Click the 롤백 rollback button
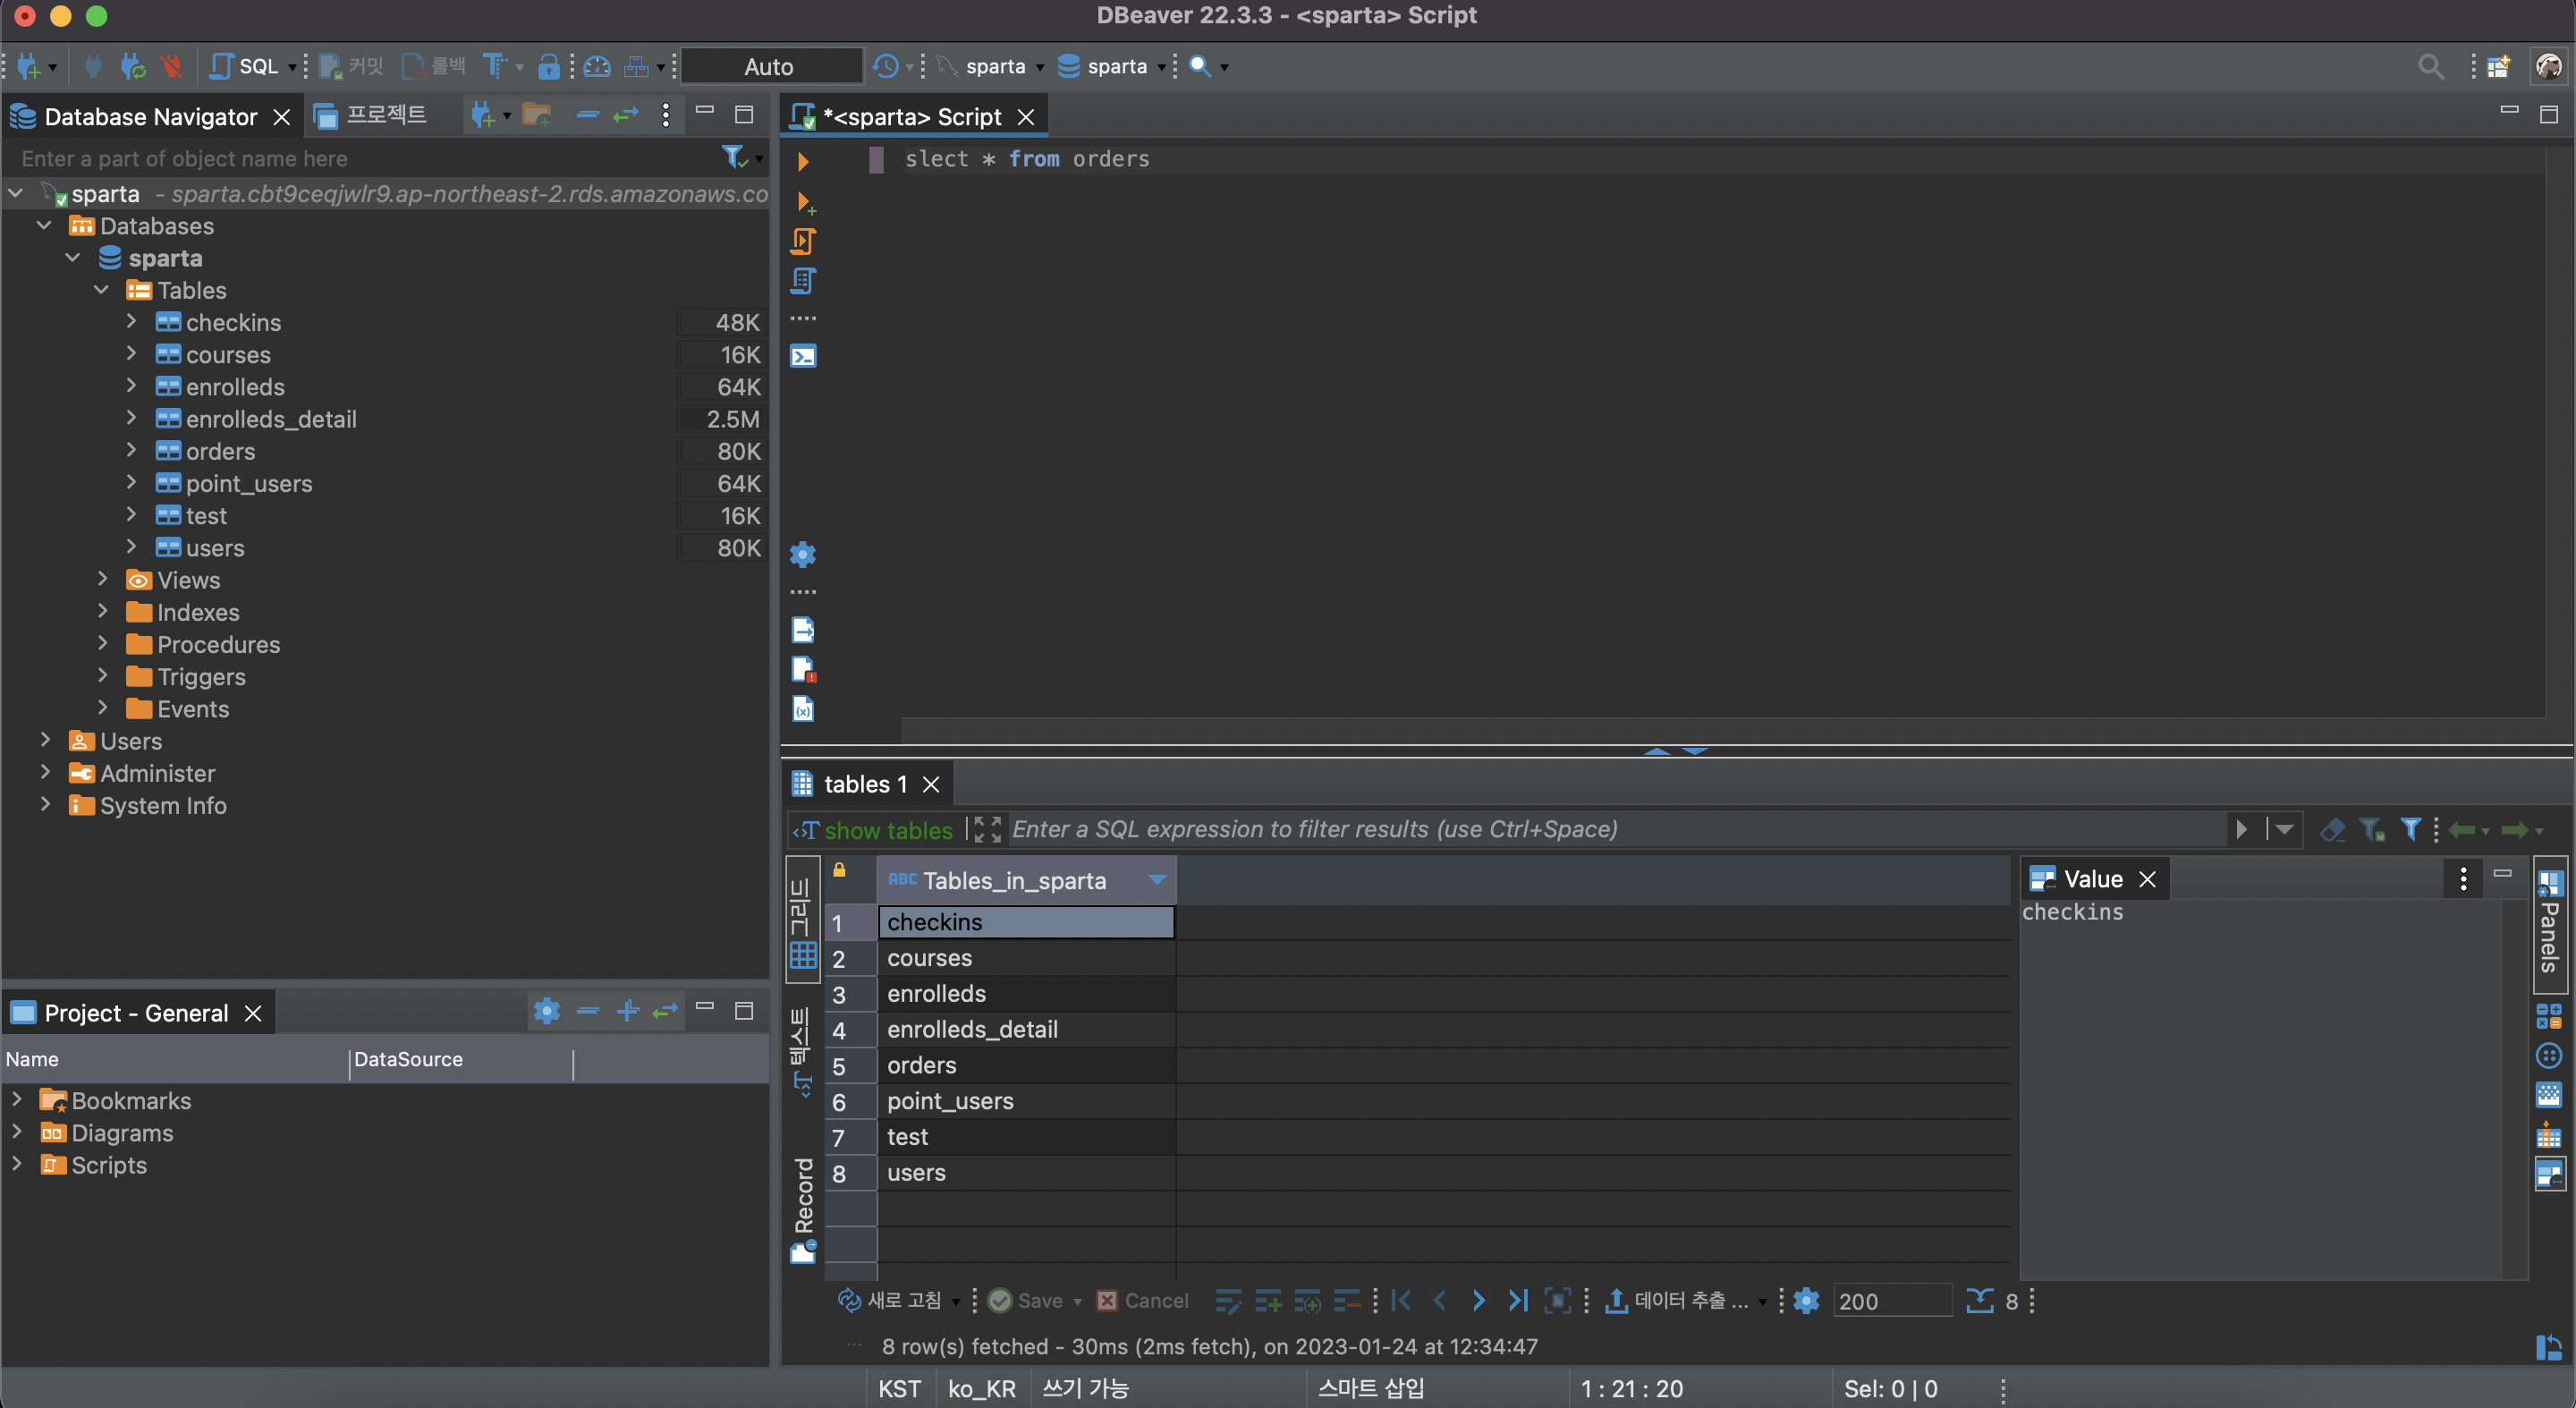2576x1408 pixels. [x=434, y=66]
